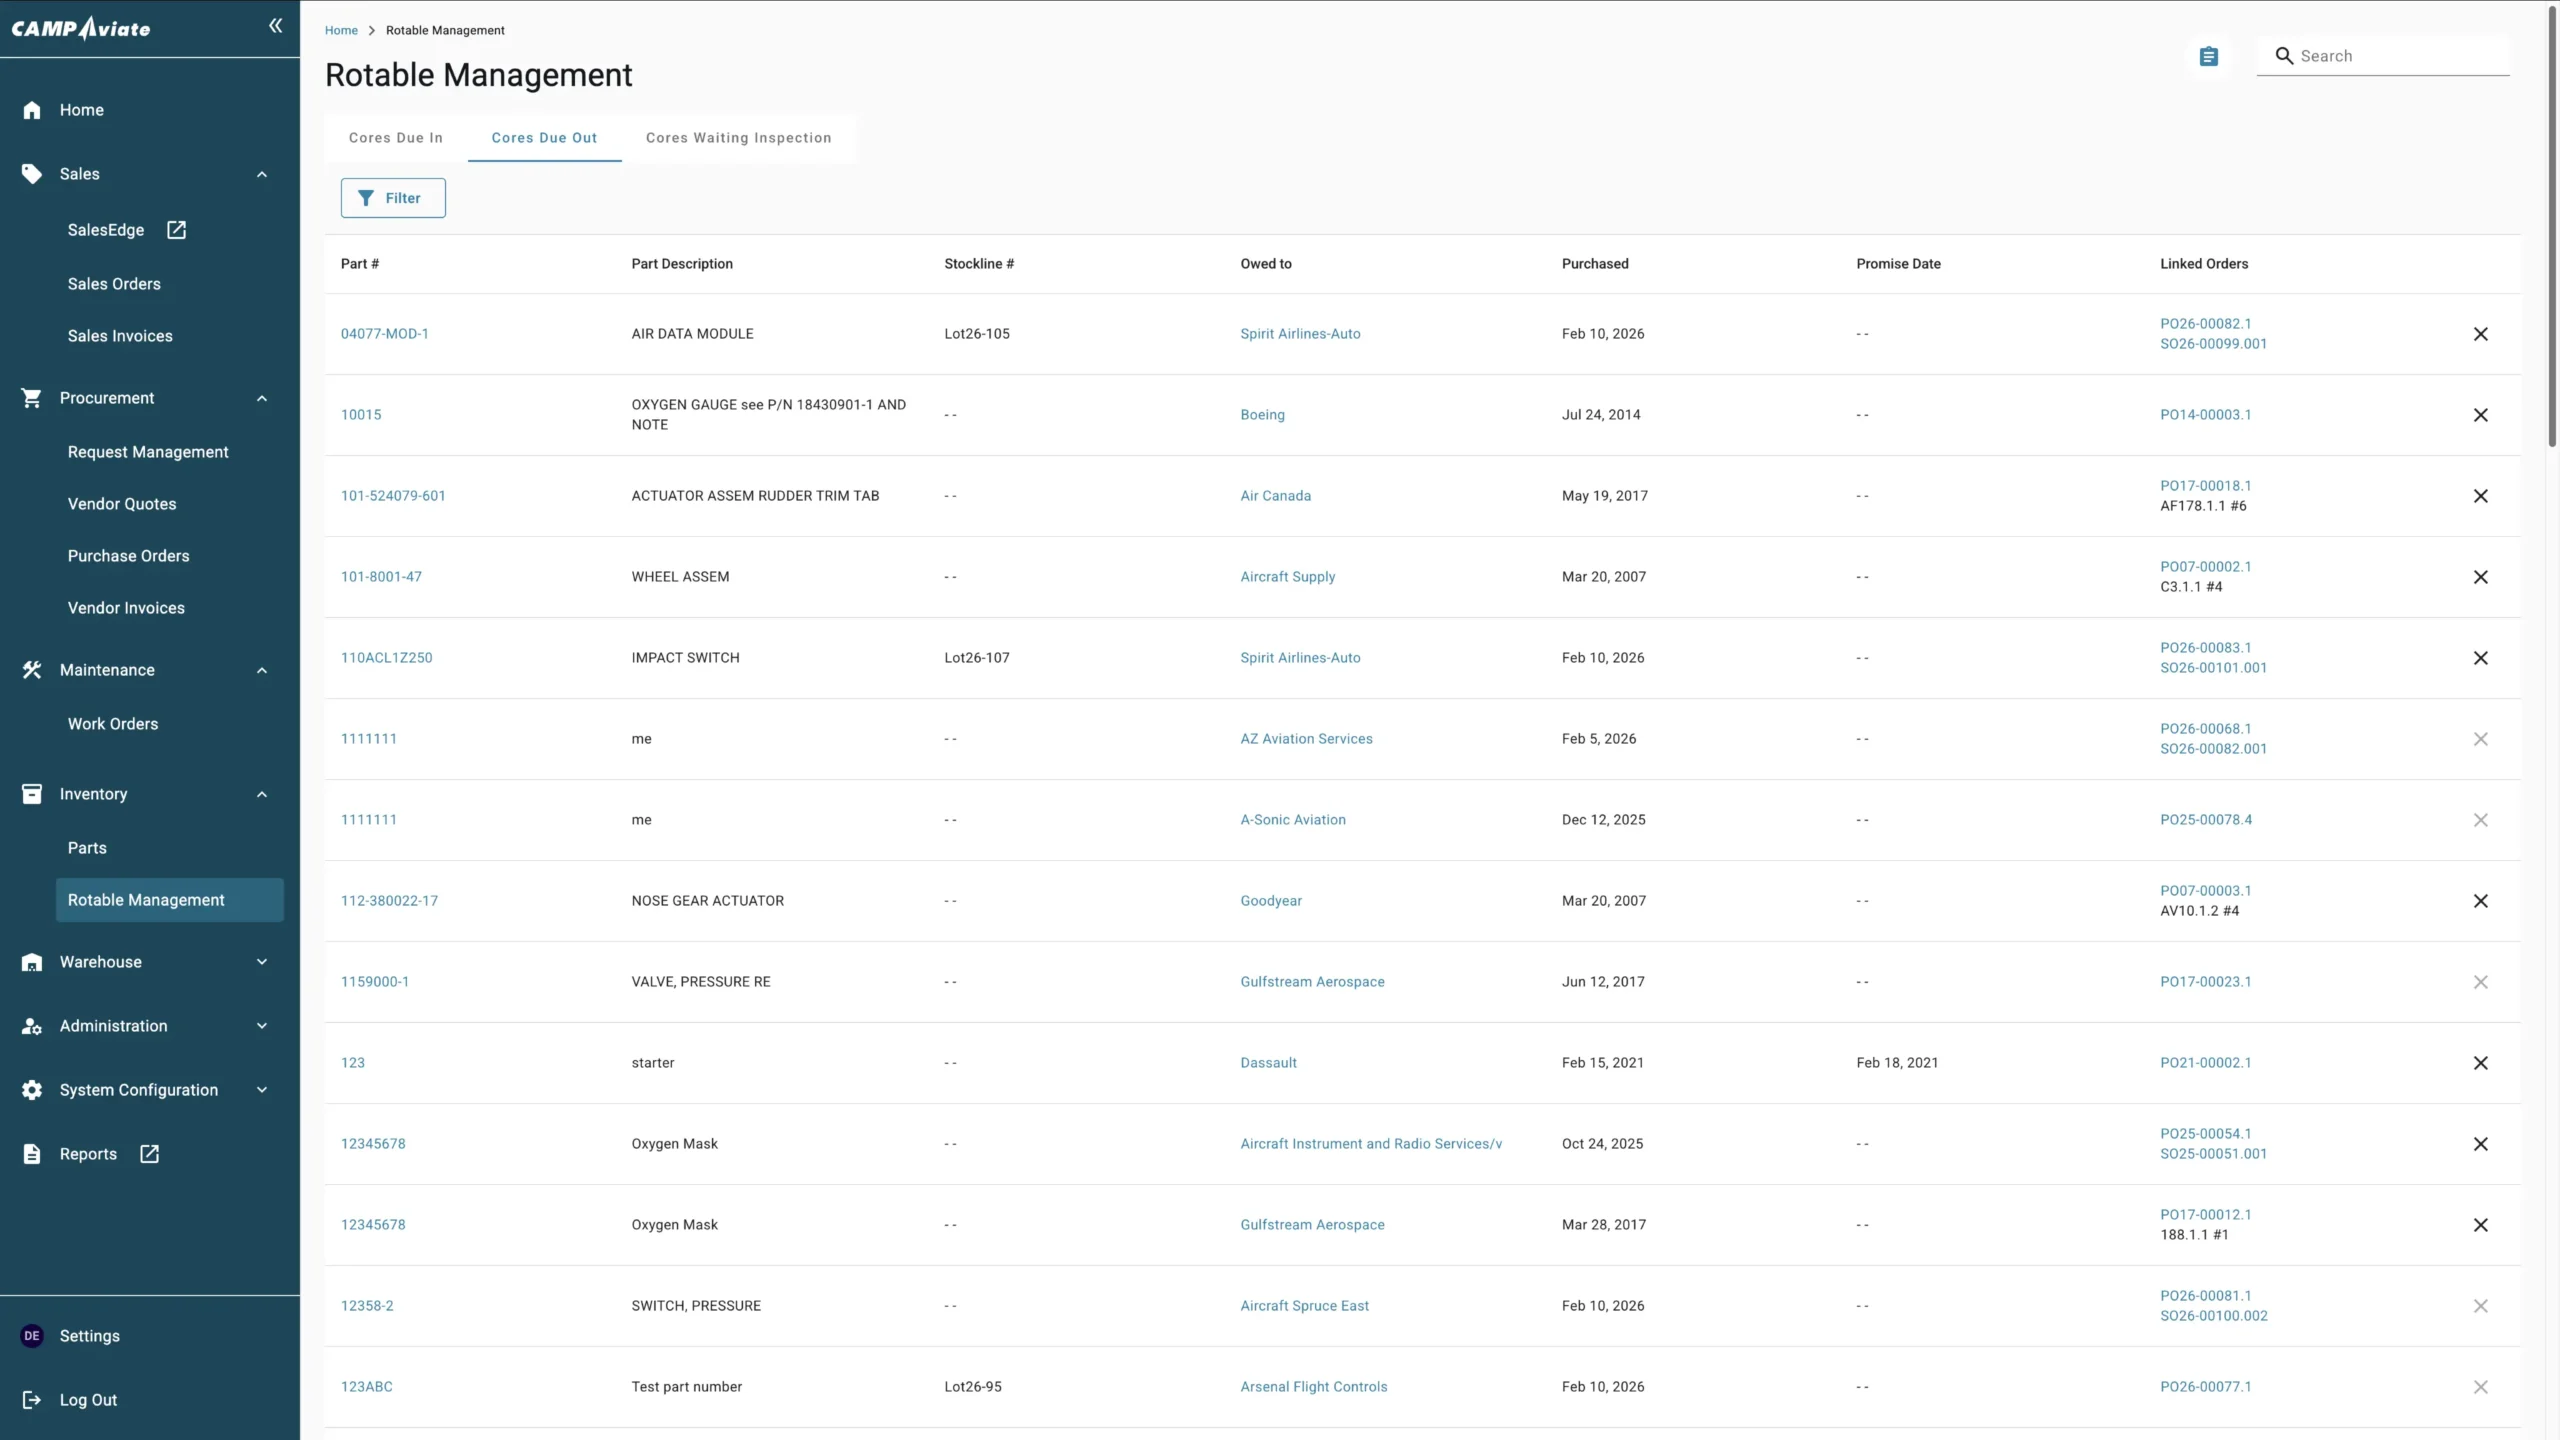Open SalesEdge via the external link icon
The image size is (2560, 1440).
pyautogui.click(x=176, y=230)
